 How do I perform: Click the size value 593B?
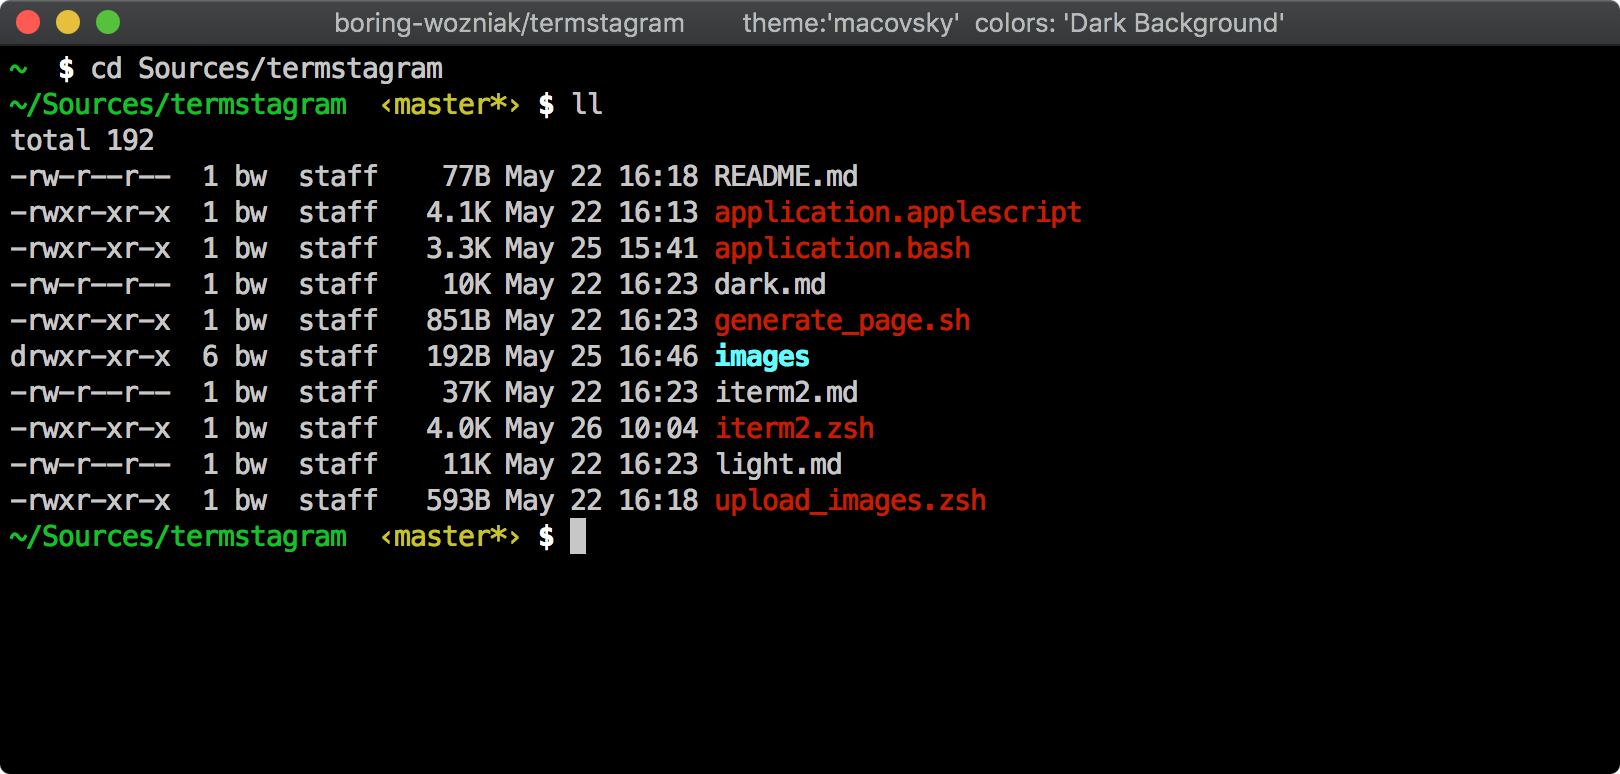coord(458,500)
